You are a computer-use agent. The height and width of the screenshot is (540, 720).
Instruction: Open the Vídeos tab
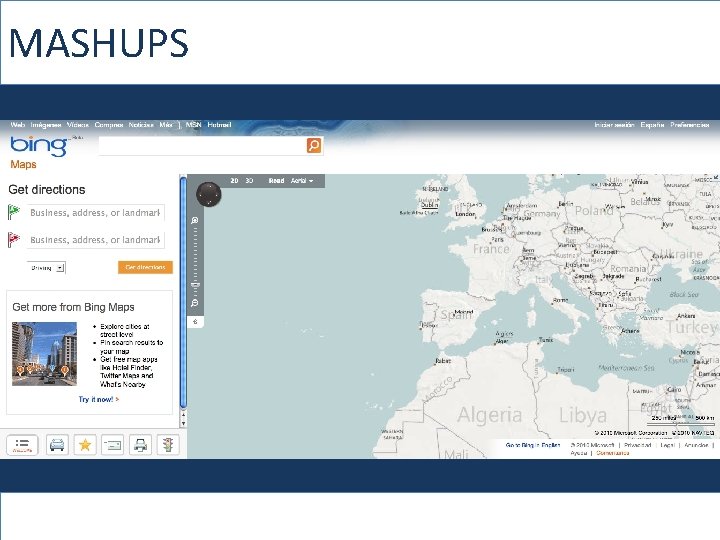(78, 125)
